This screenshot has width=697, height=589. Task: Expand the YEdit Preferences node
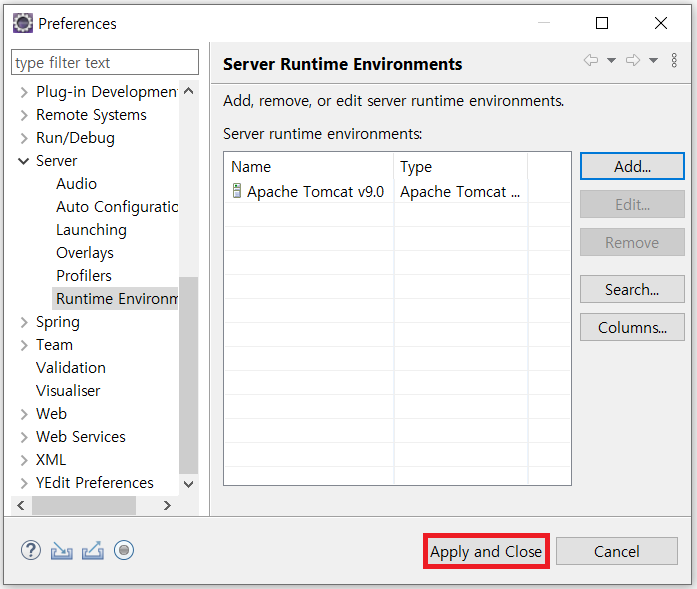coord(24,483)
